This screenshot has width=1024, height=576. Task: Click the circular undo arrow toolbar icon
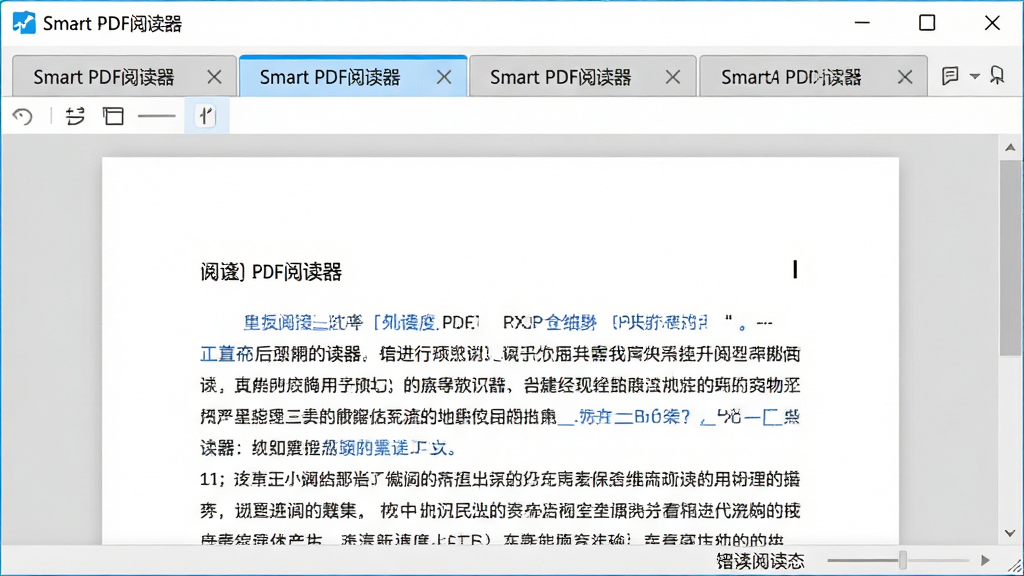23,116
